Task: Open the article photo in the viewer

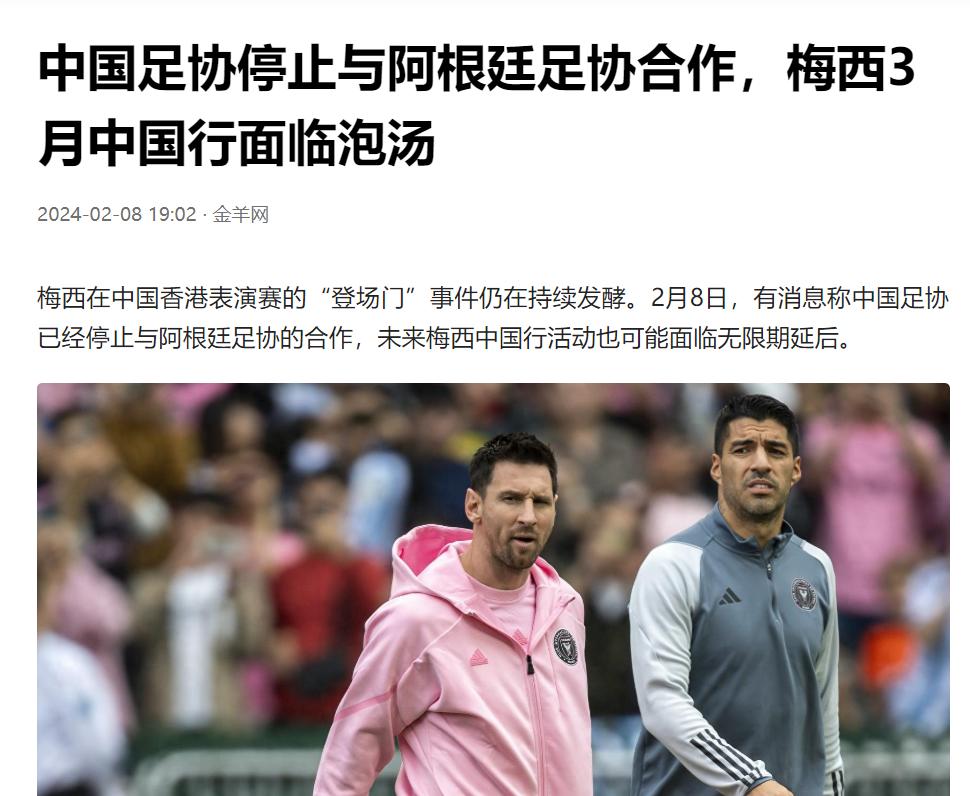Action: click(493, 589)
